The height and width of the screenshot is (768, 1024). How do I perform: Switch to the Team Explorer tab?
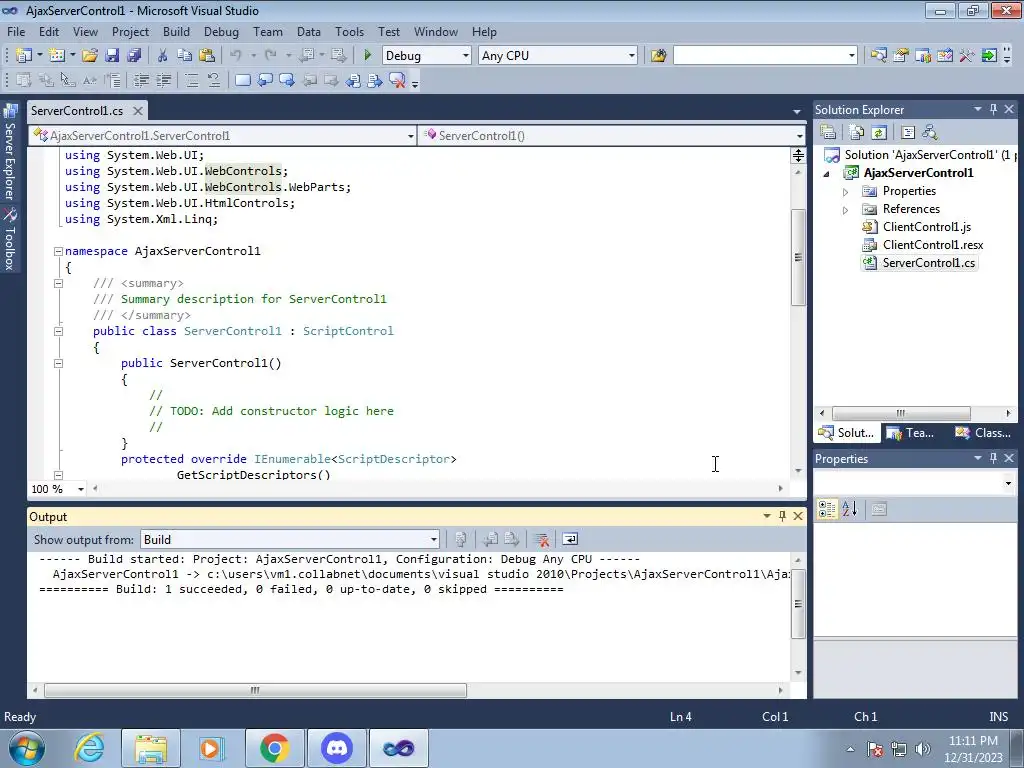click(911, 432)
